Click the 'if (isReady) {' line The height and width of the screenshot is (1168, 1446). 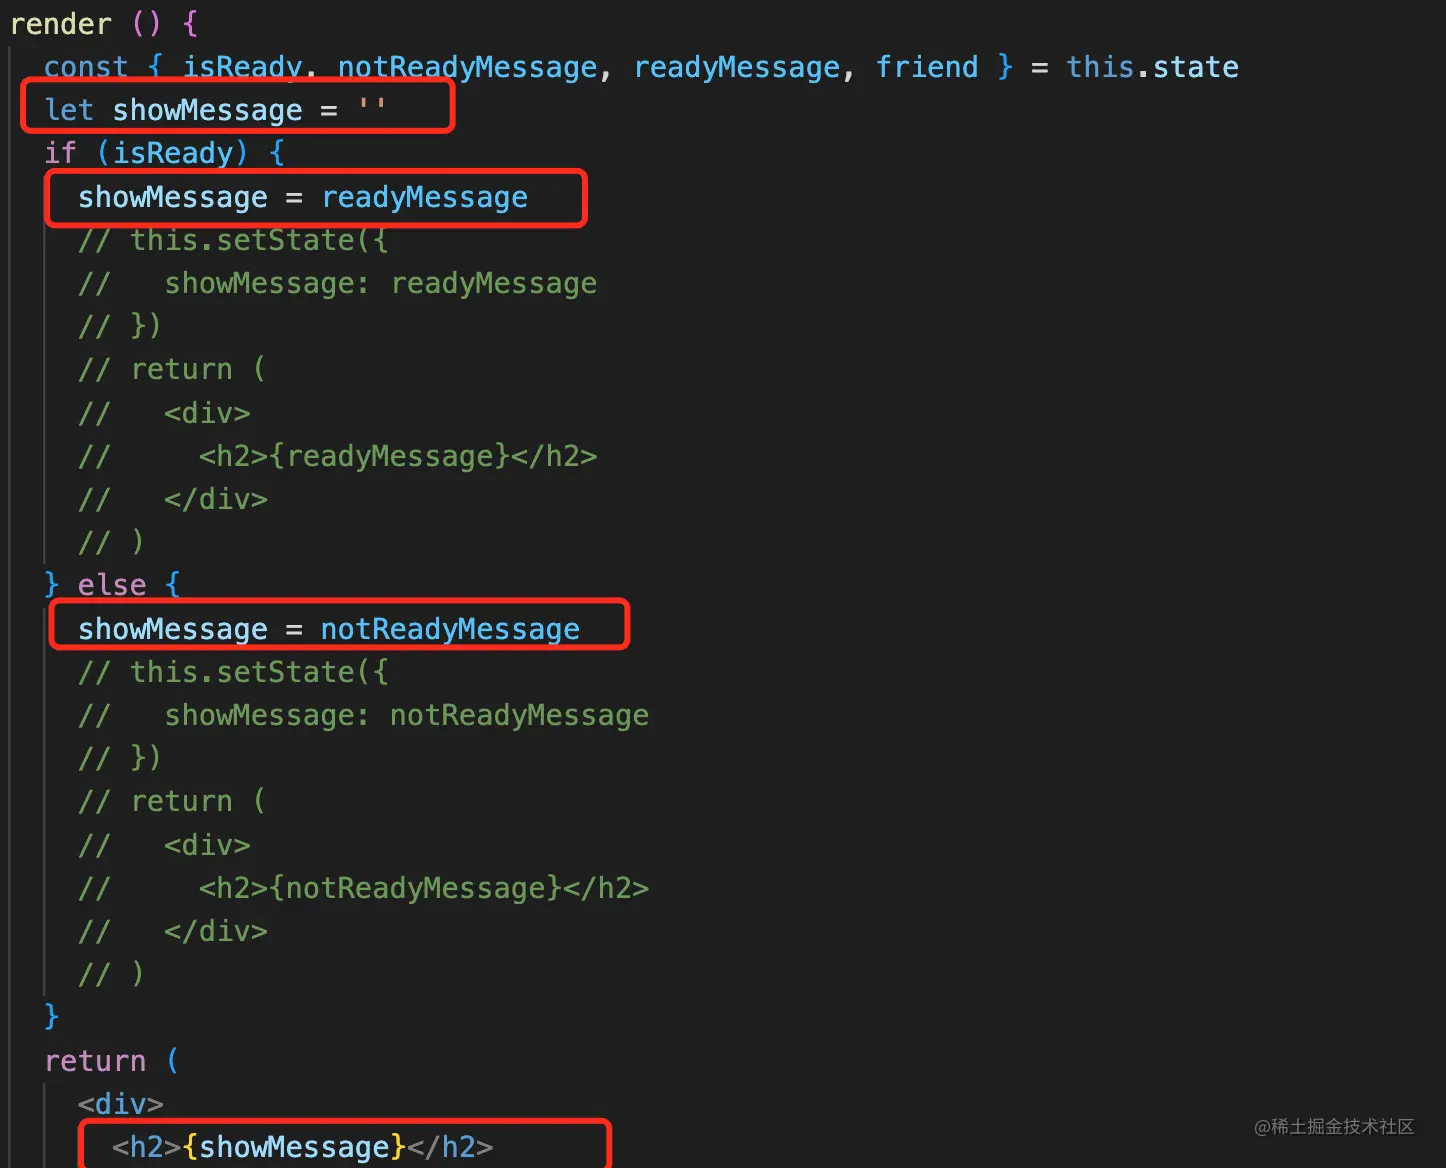click(165, 153)
